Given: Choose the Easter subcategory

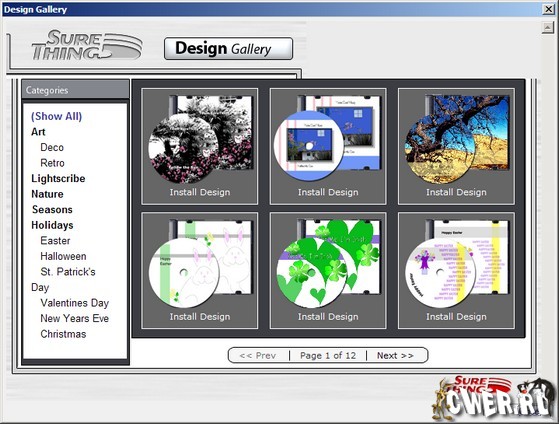Looking at the screenshot, I should point(55,241).
